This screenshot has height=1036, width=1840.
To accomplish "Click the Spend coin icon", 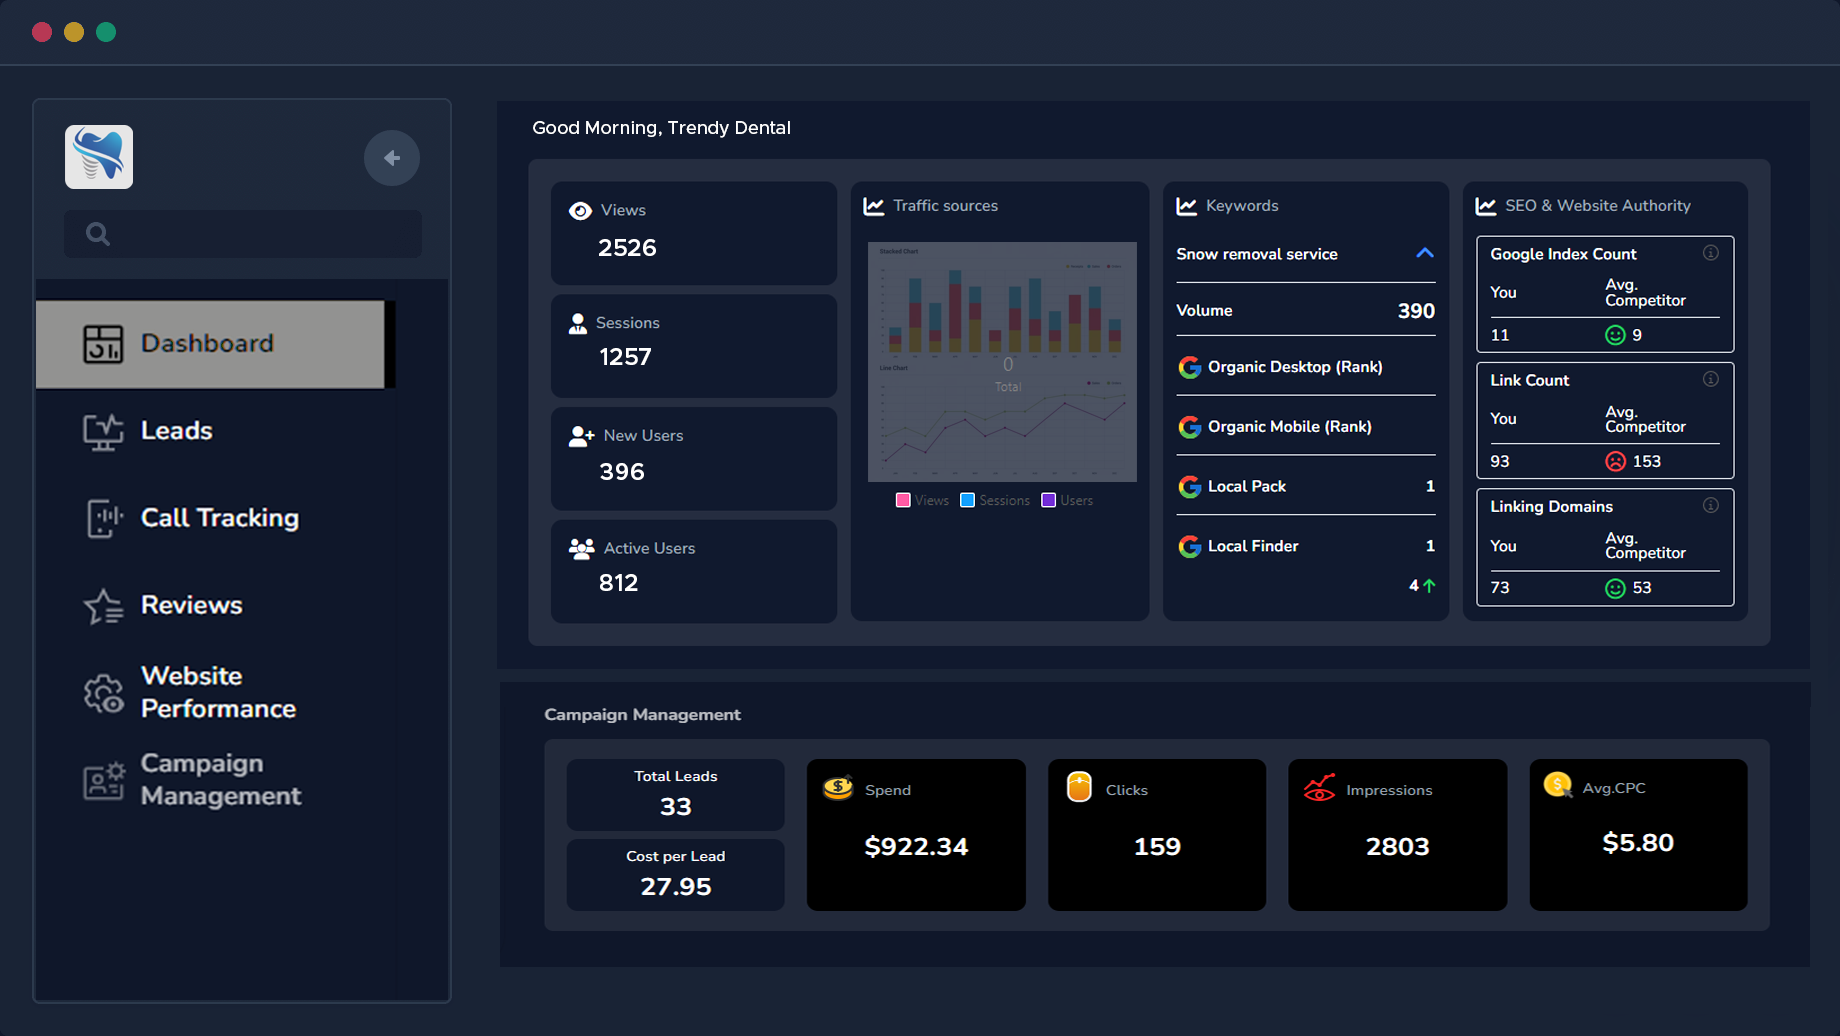I will [838, 788].
